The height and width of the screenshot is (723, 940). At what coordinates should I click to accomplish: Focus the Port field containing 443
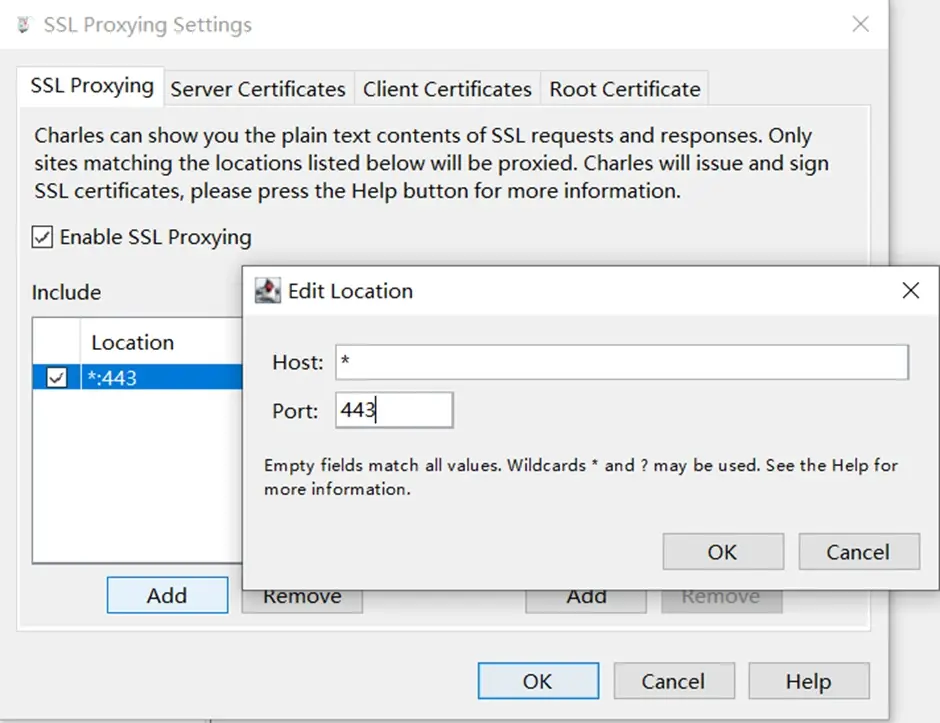tap(394, 410)
